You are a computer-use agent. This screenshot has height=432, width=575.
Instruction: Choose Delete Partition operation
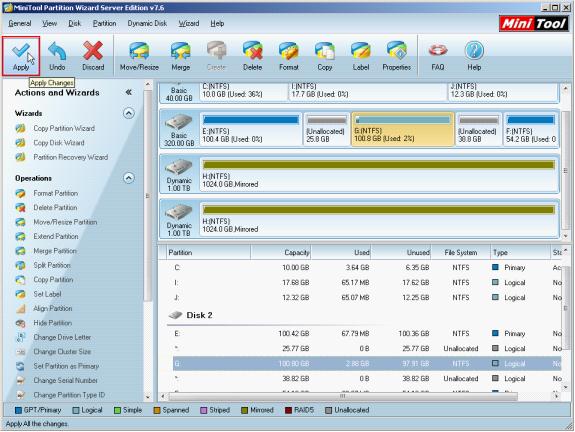tap(55, 208)
